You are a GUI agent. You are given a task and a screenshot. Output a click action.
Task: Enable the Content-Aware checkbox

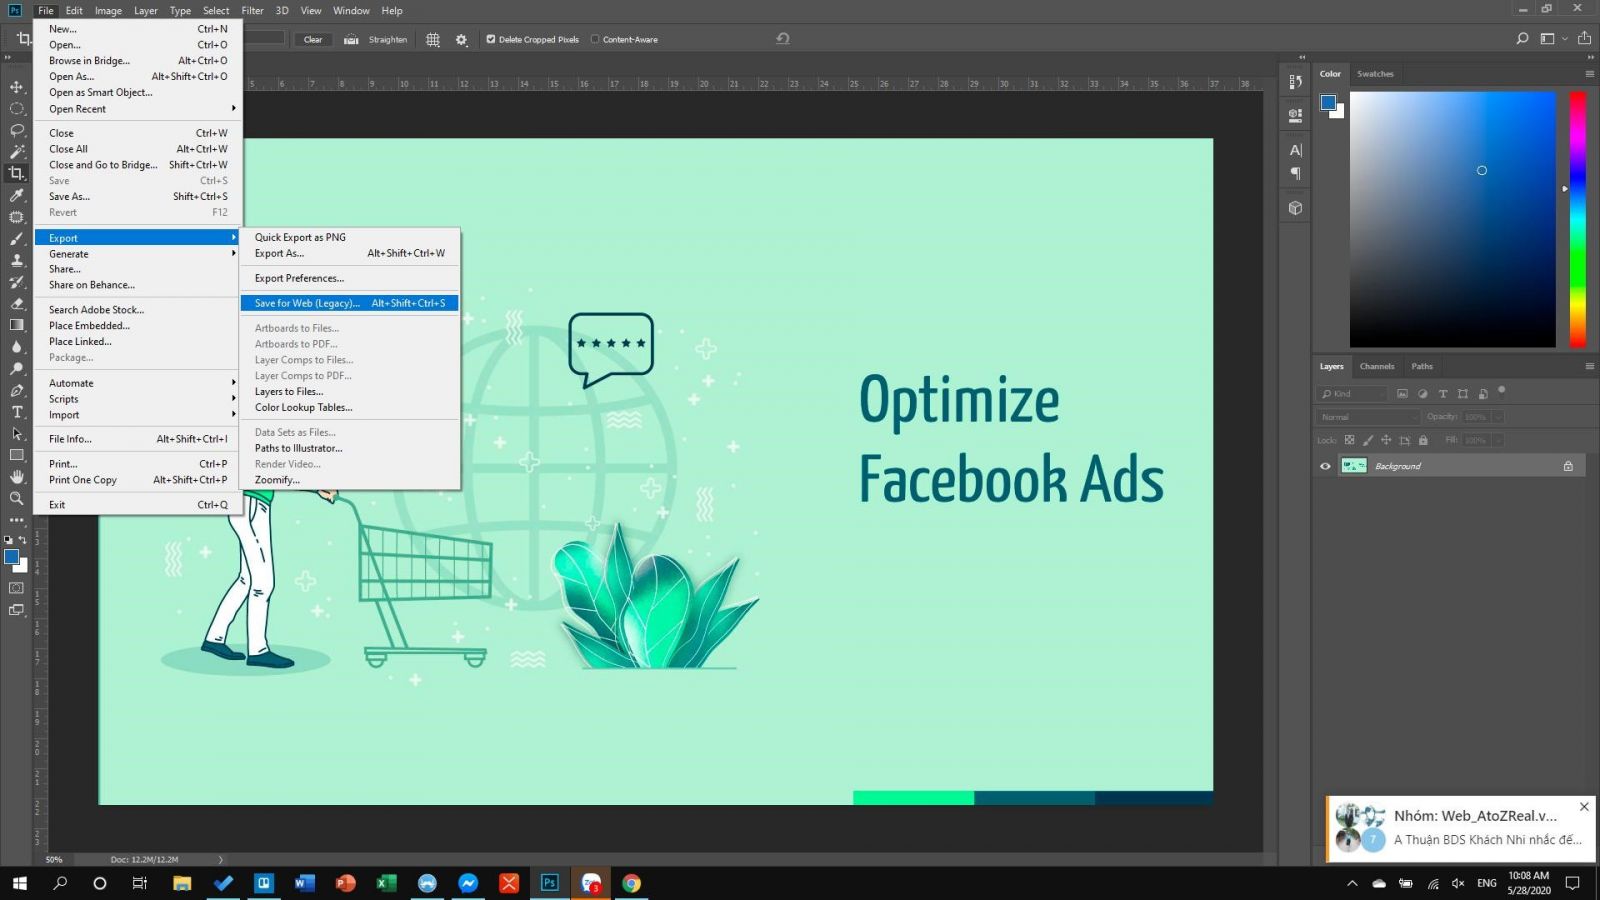pyautogui.click(x=595, y=40)
